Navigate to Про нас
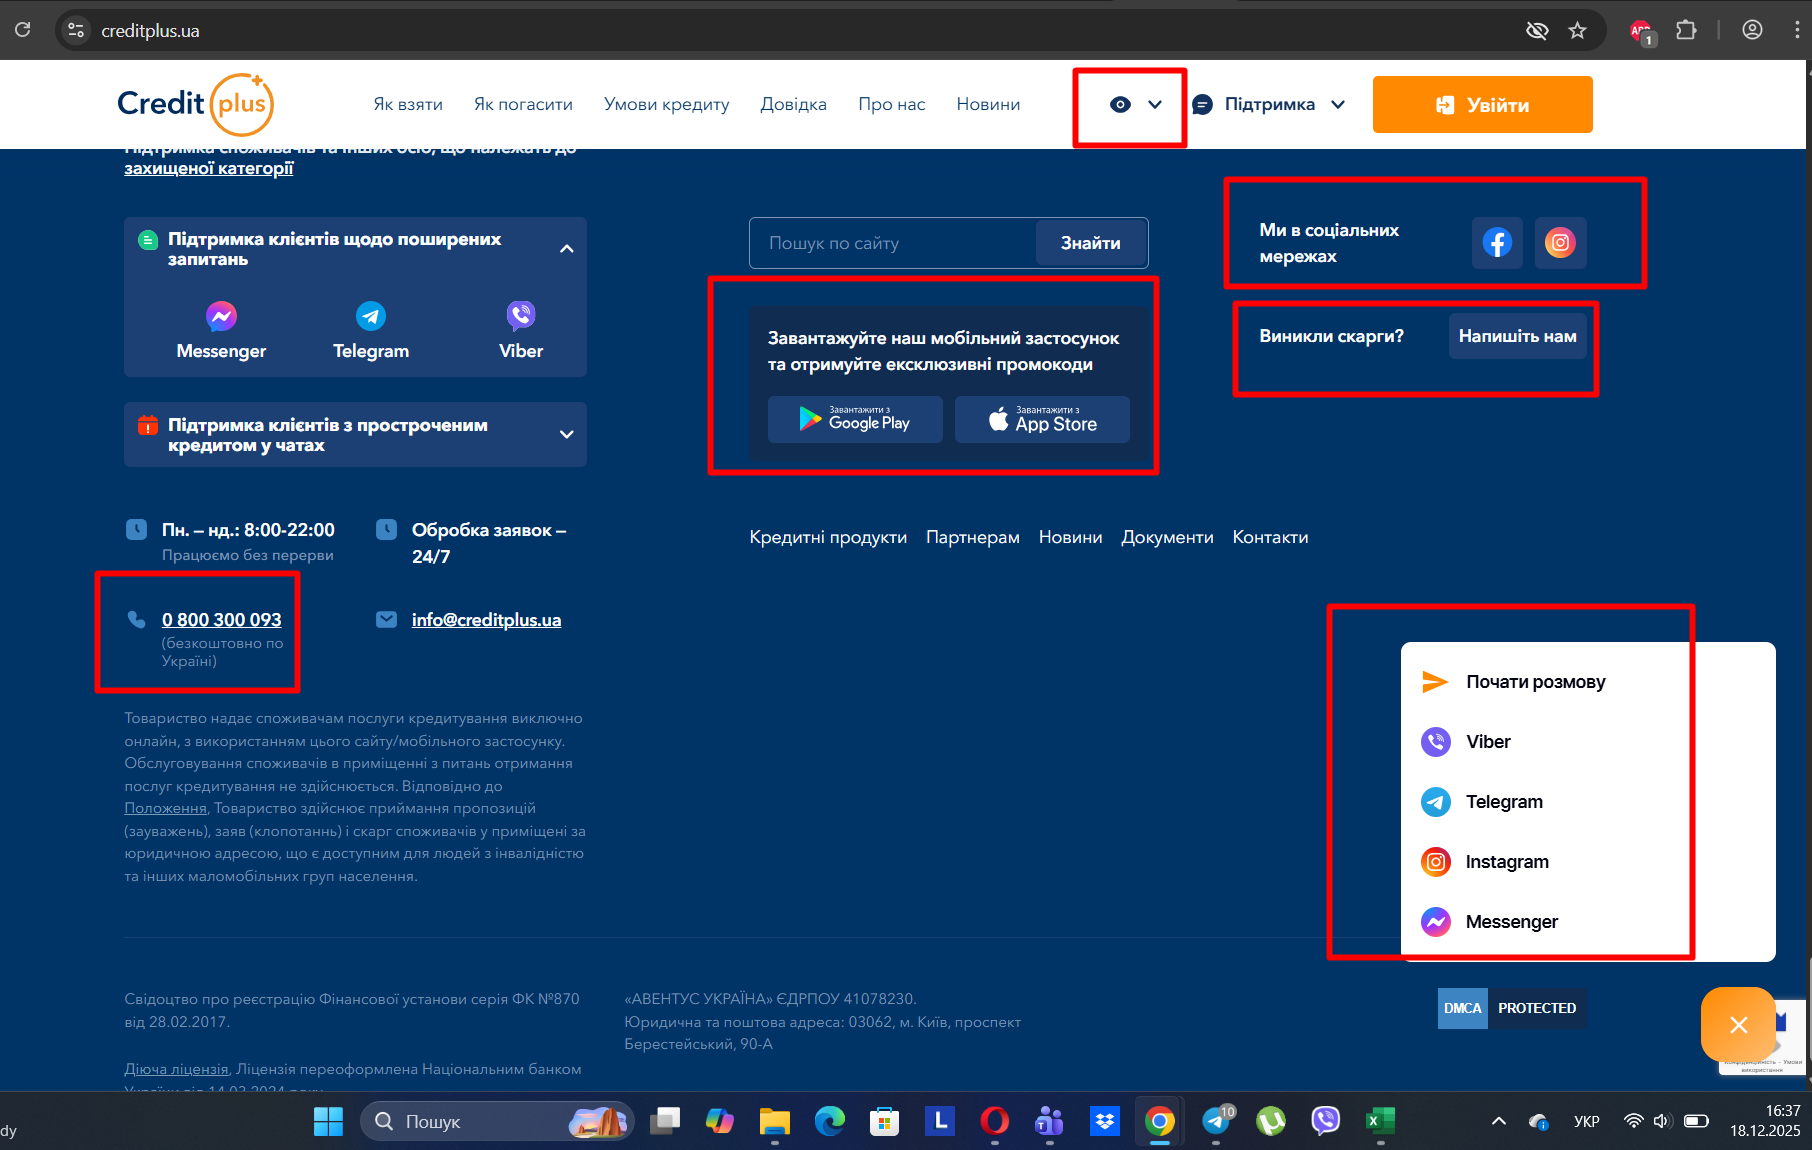1812x1150 pixels. tap(892, 104)
